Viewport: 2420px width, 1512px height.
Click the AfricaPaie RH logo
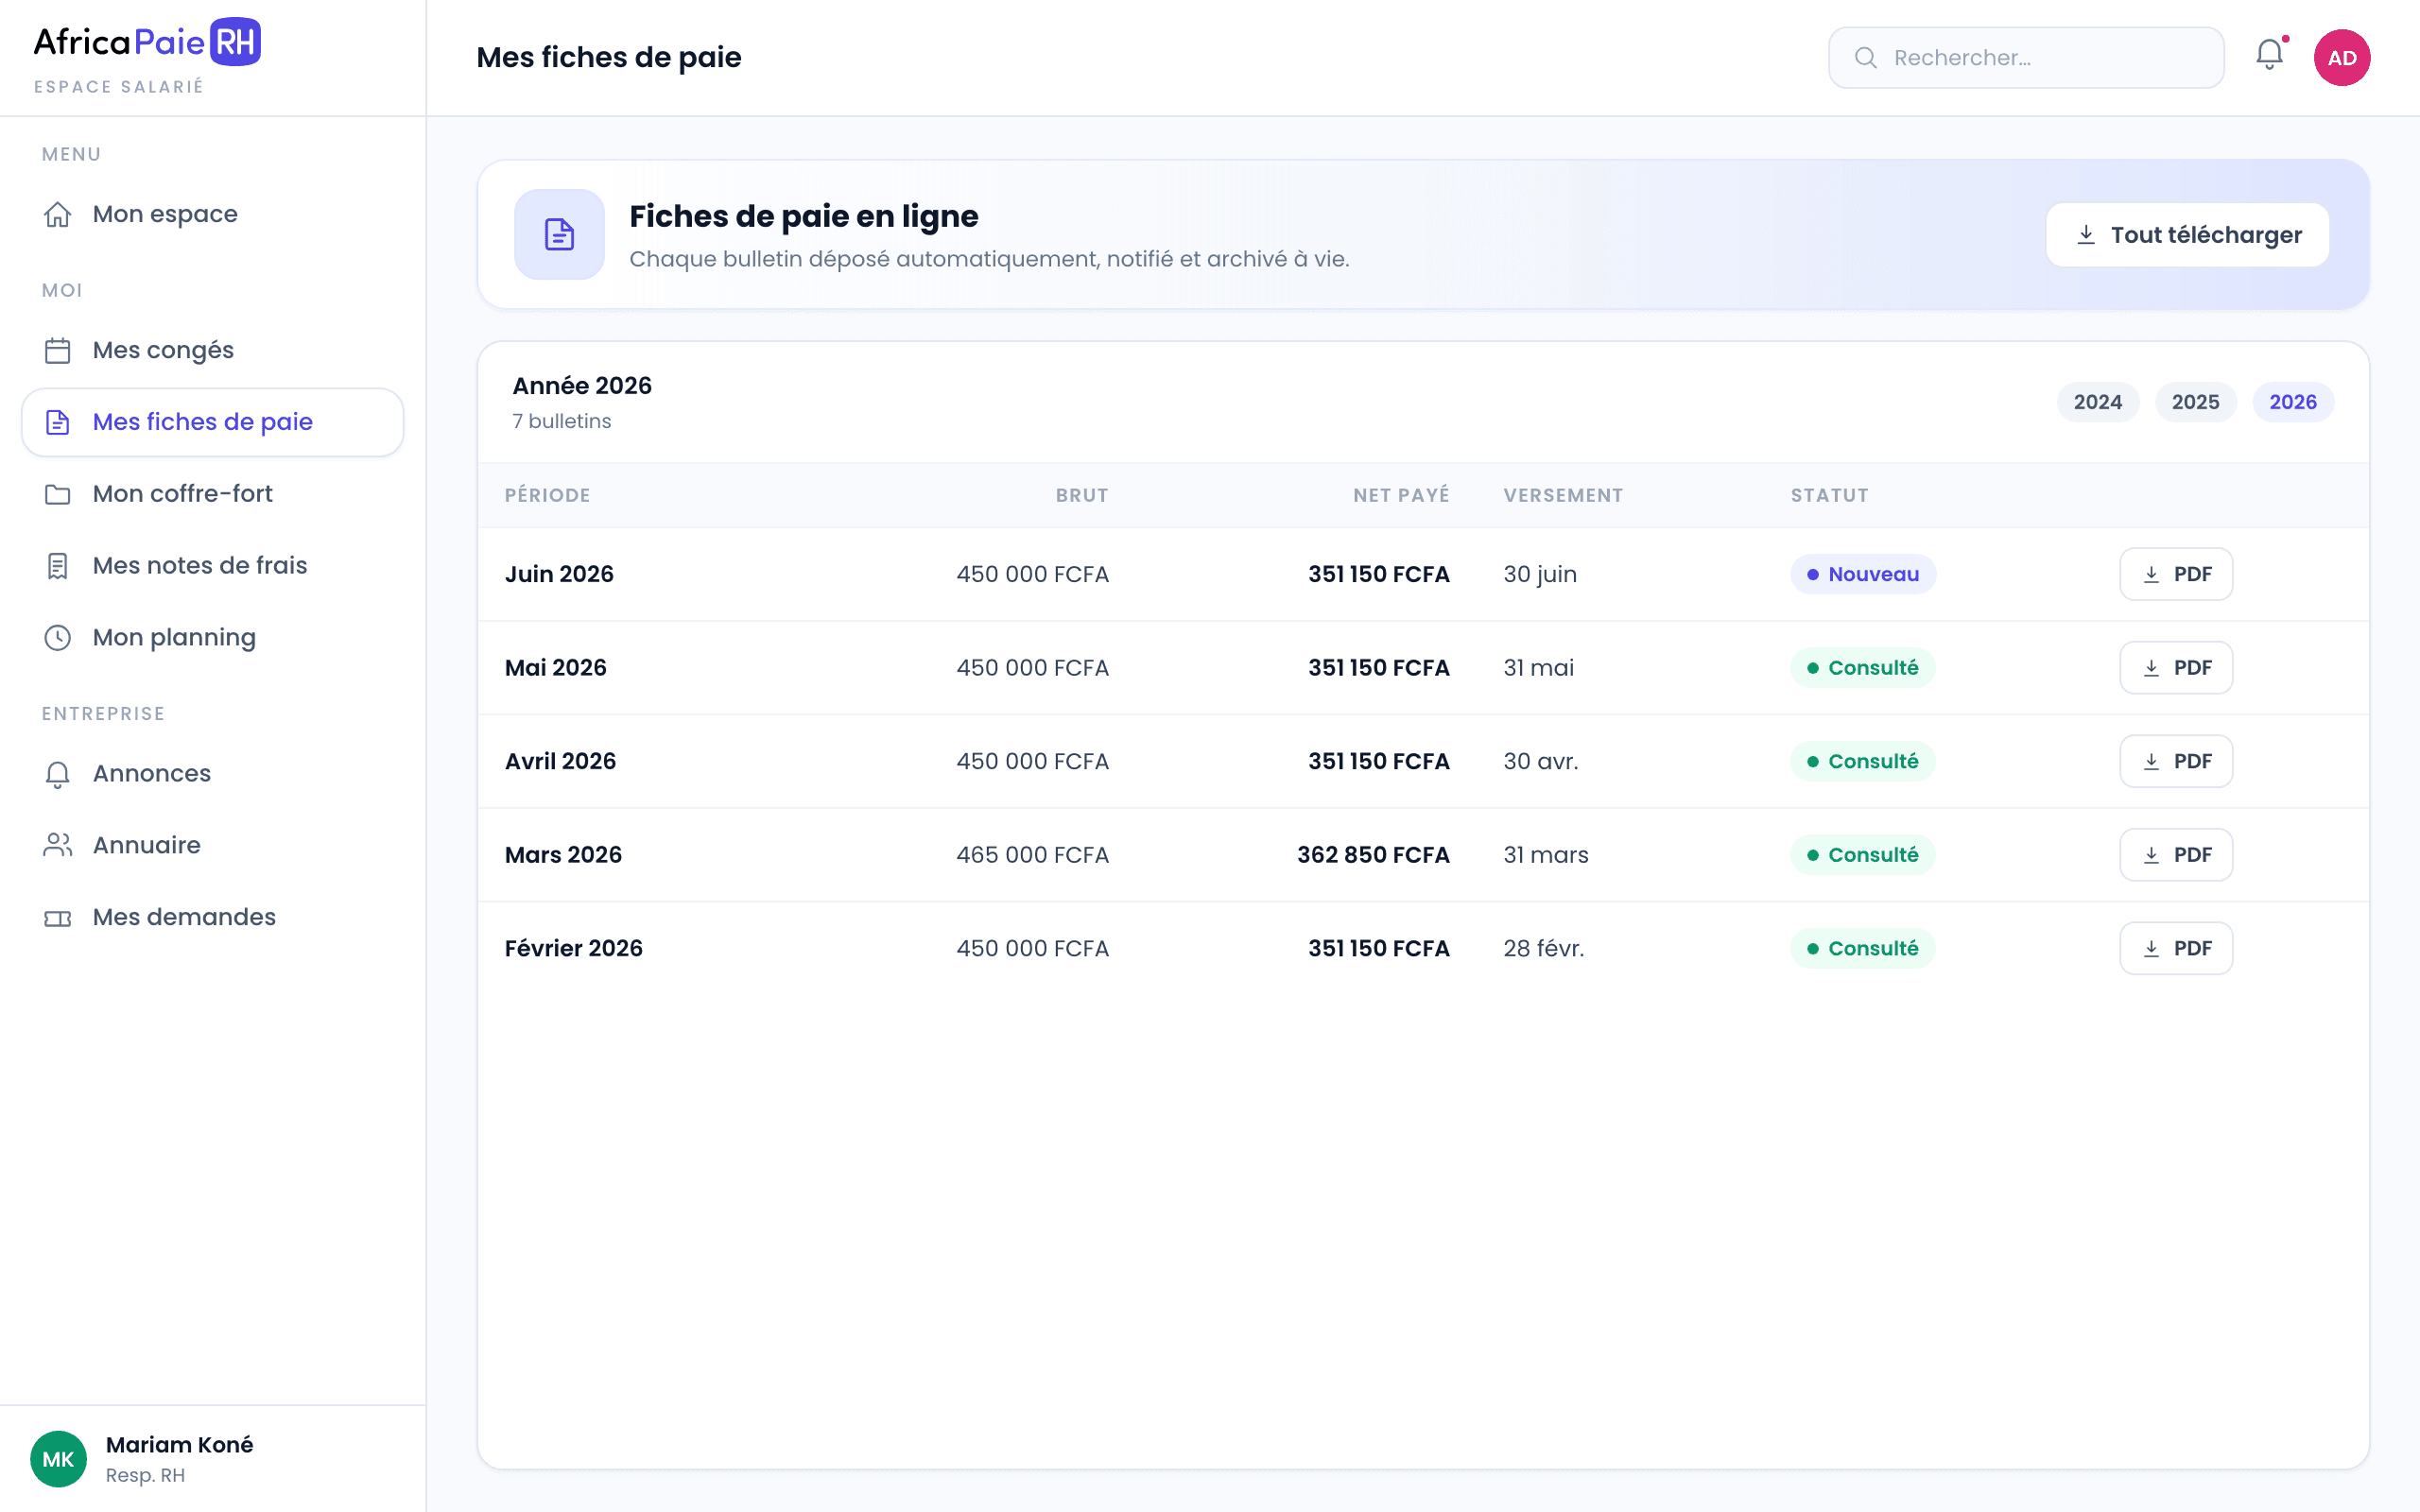(x=147, y=42)
